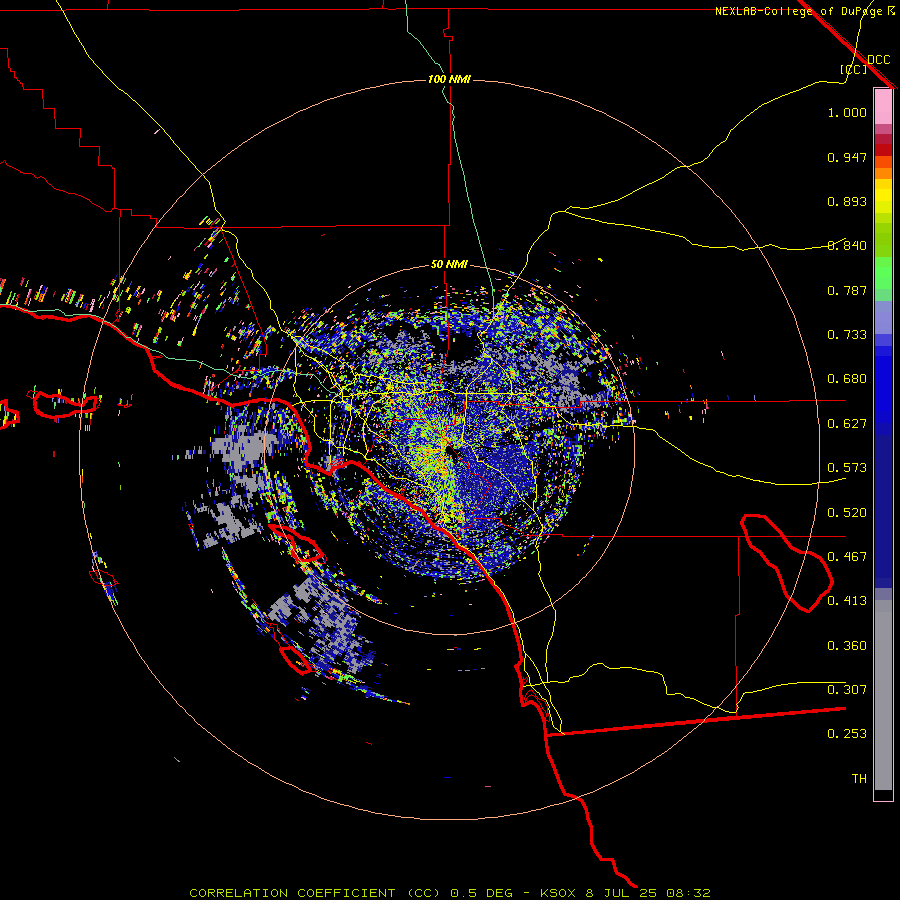The image size is (900, 900).
Task: Pick the light blue-violet color bar segment
Action: click(883, 318)
